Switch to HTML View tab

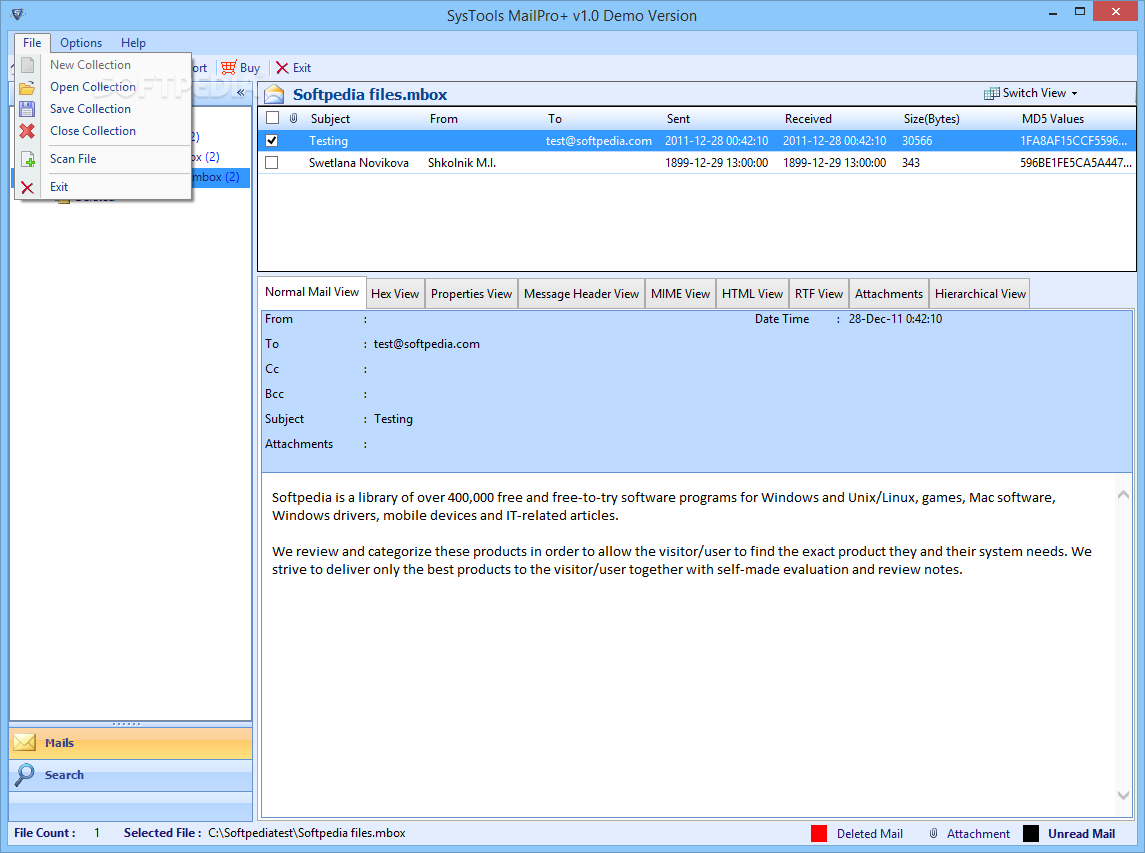(752, 294)
